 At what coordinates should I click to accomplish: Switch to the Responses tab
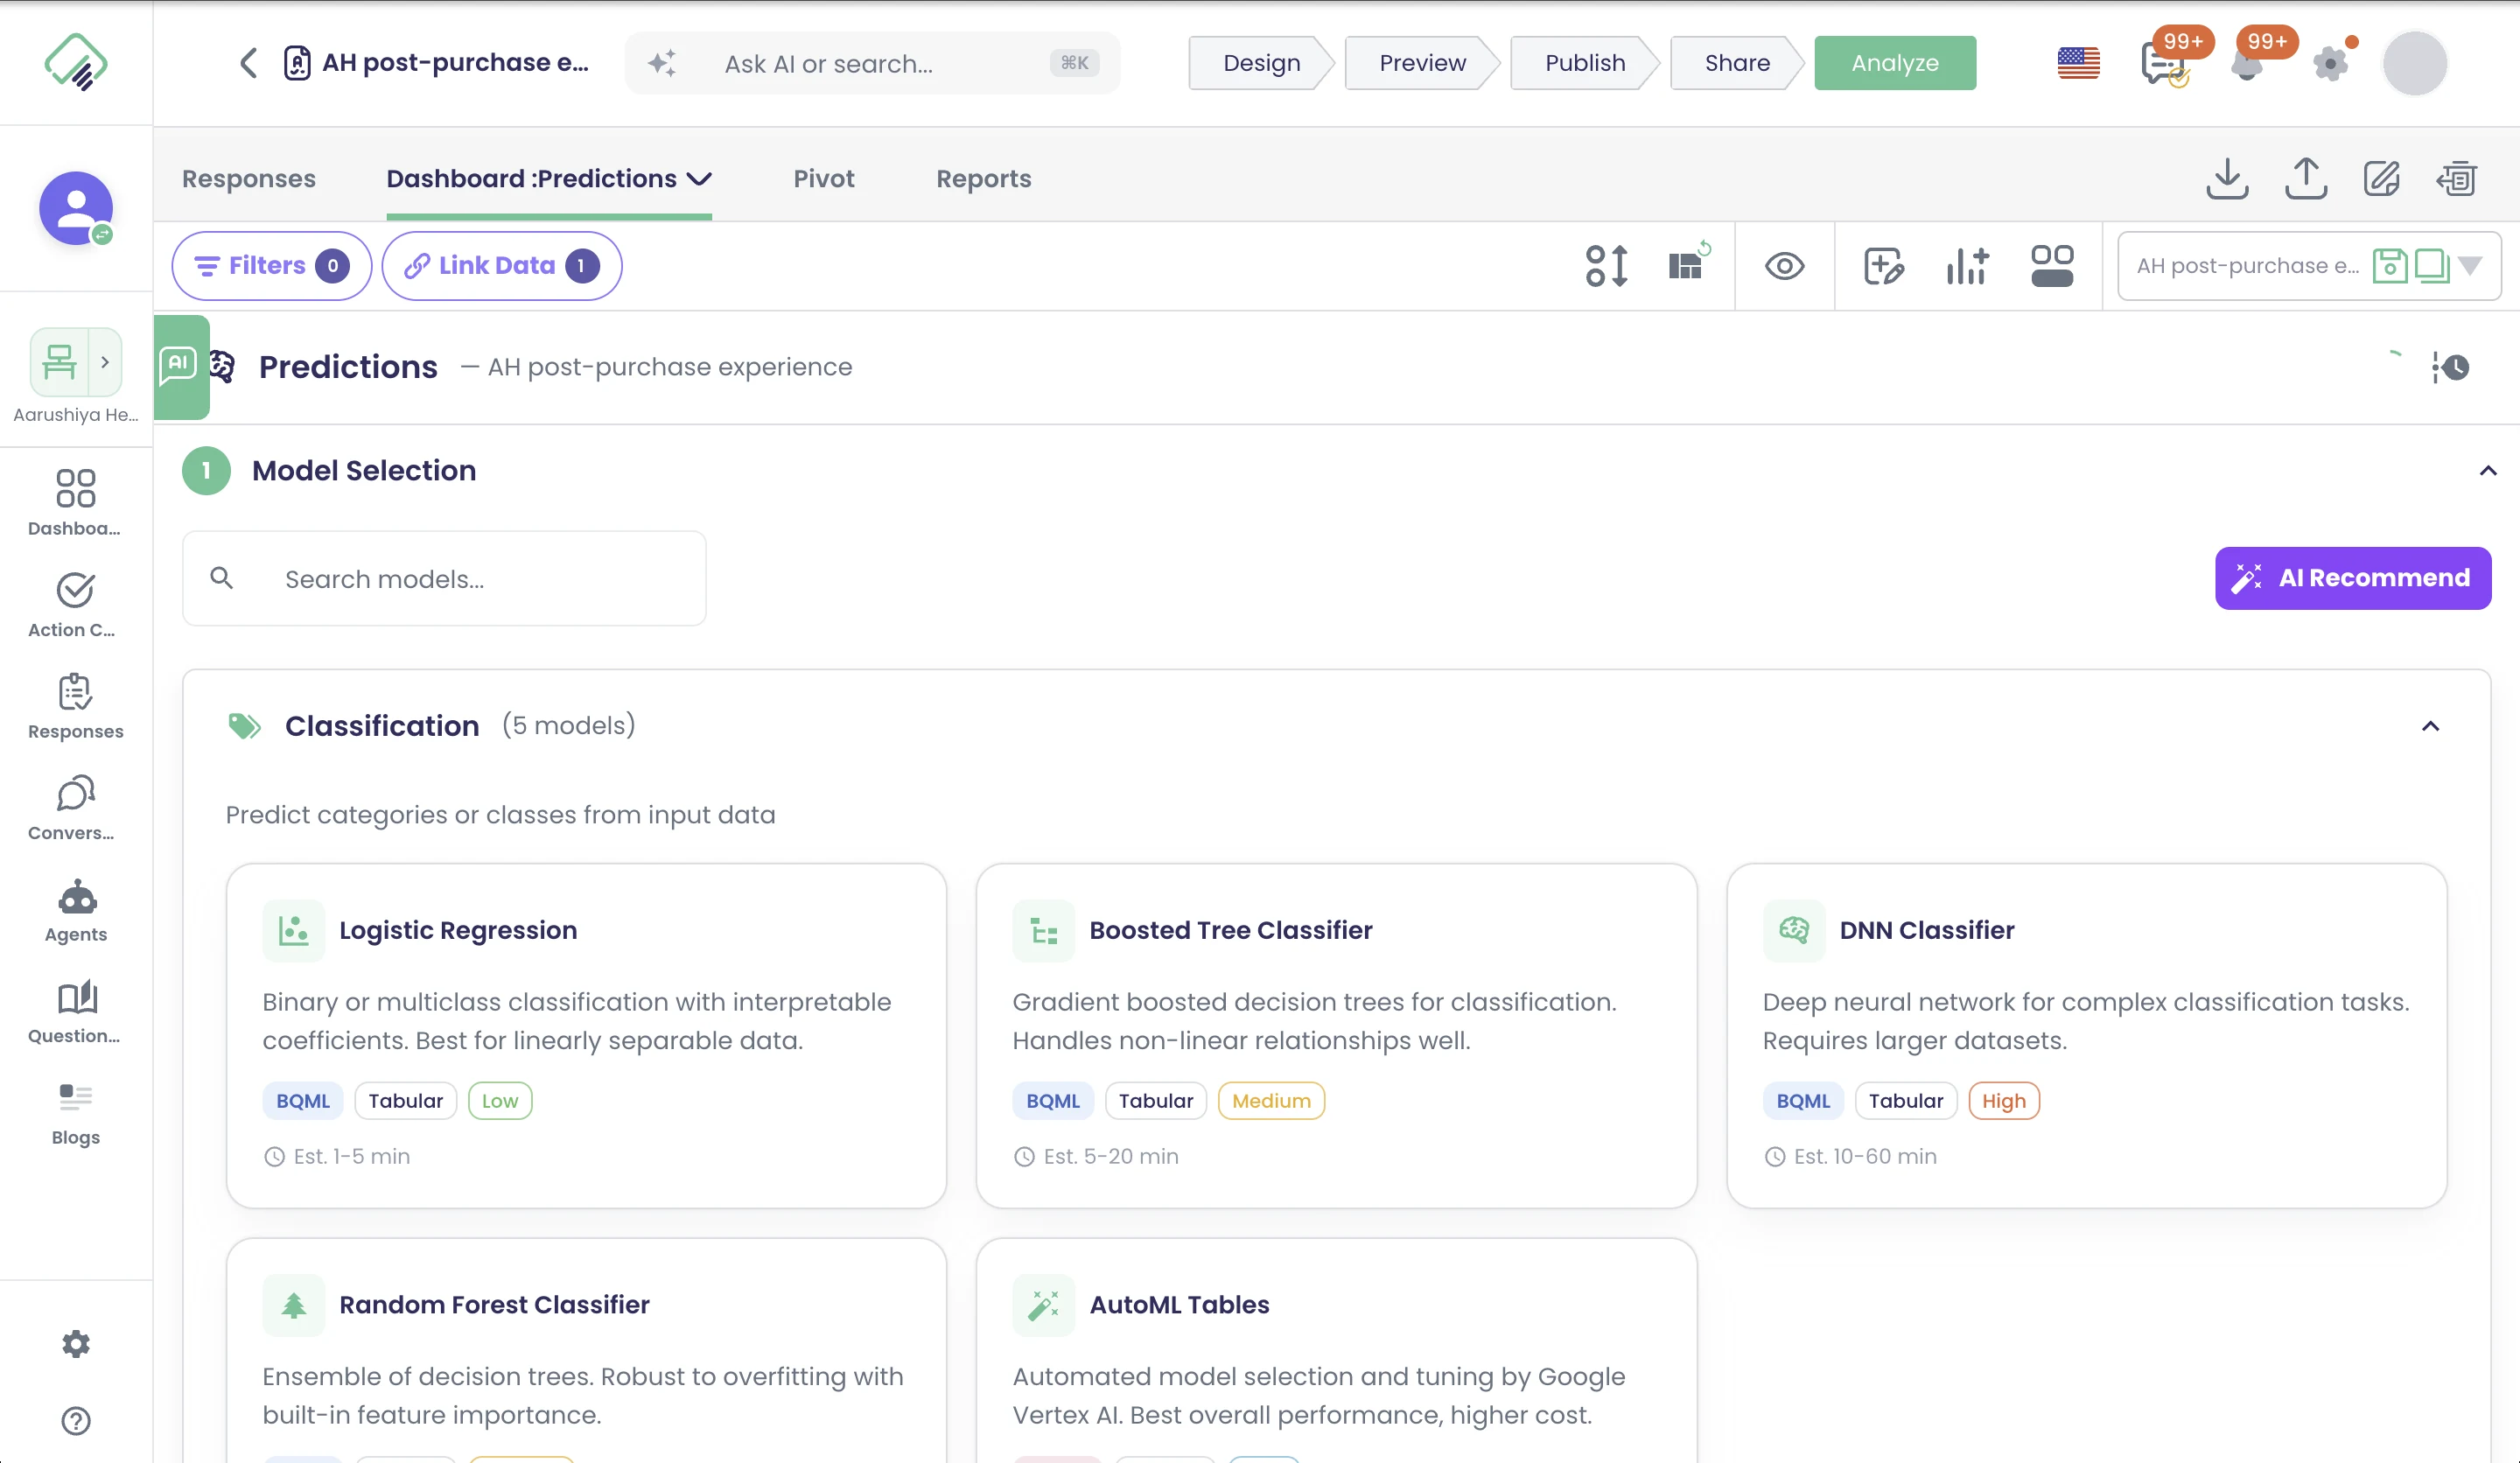pos(249,179)
